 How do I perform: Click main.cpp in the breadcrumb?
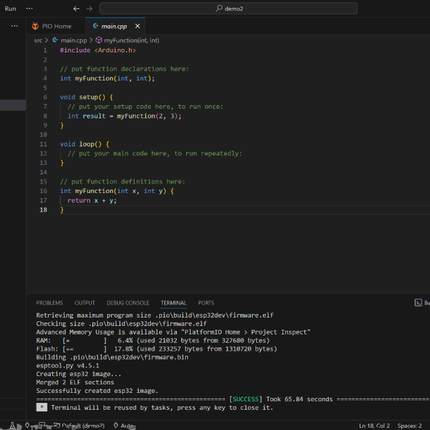click(73, 40)
